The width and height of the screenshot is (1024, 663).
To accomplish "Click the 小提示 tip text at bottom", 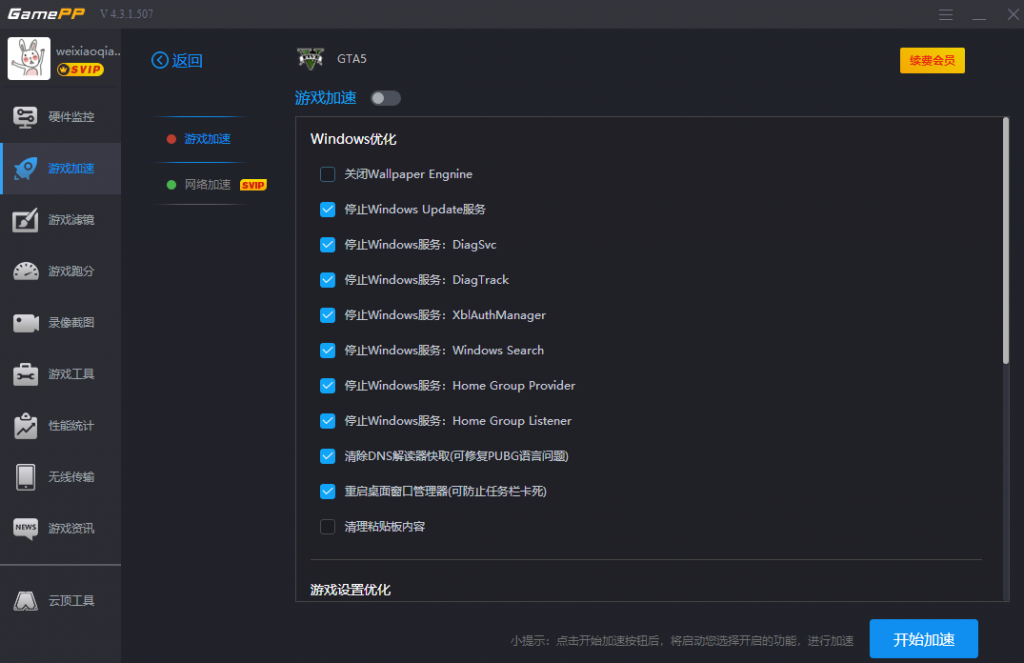I will click(x=682, y=641).
